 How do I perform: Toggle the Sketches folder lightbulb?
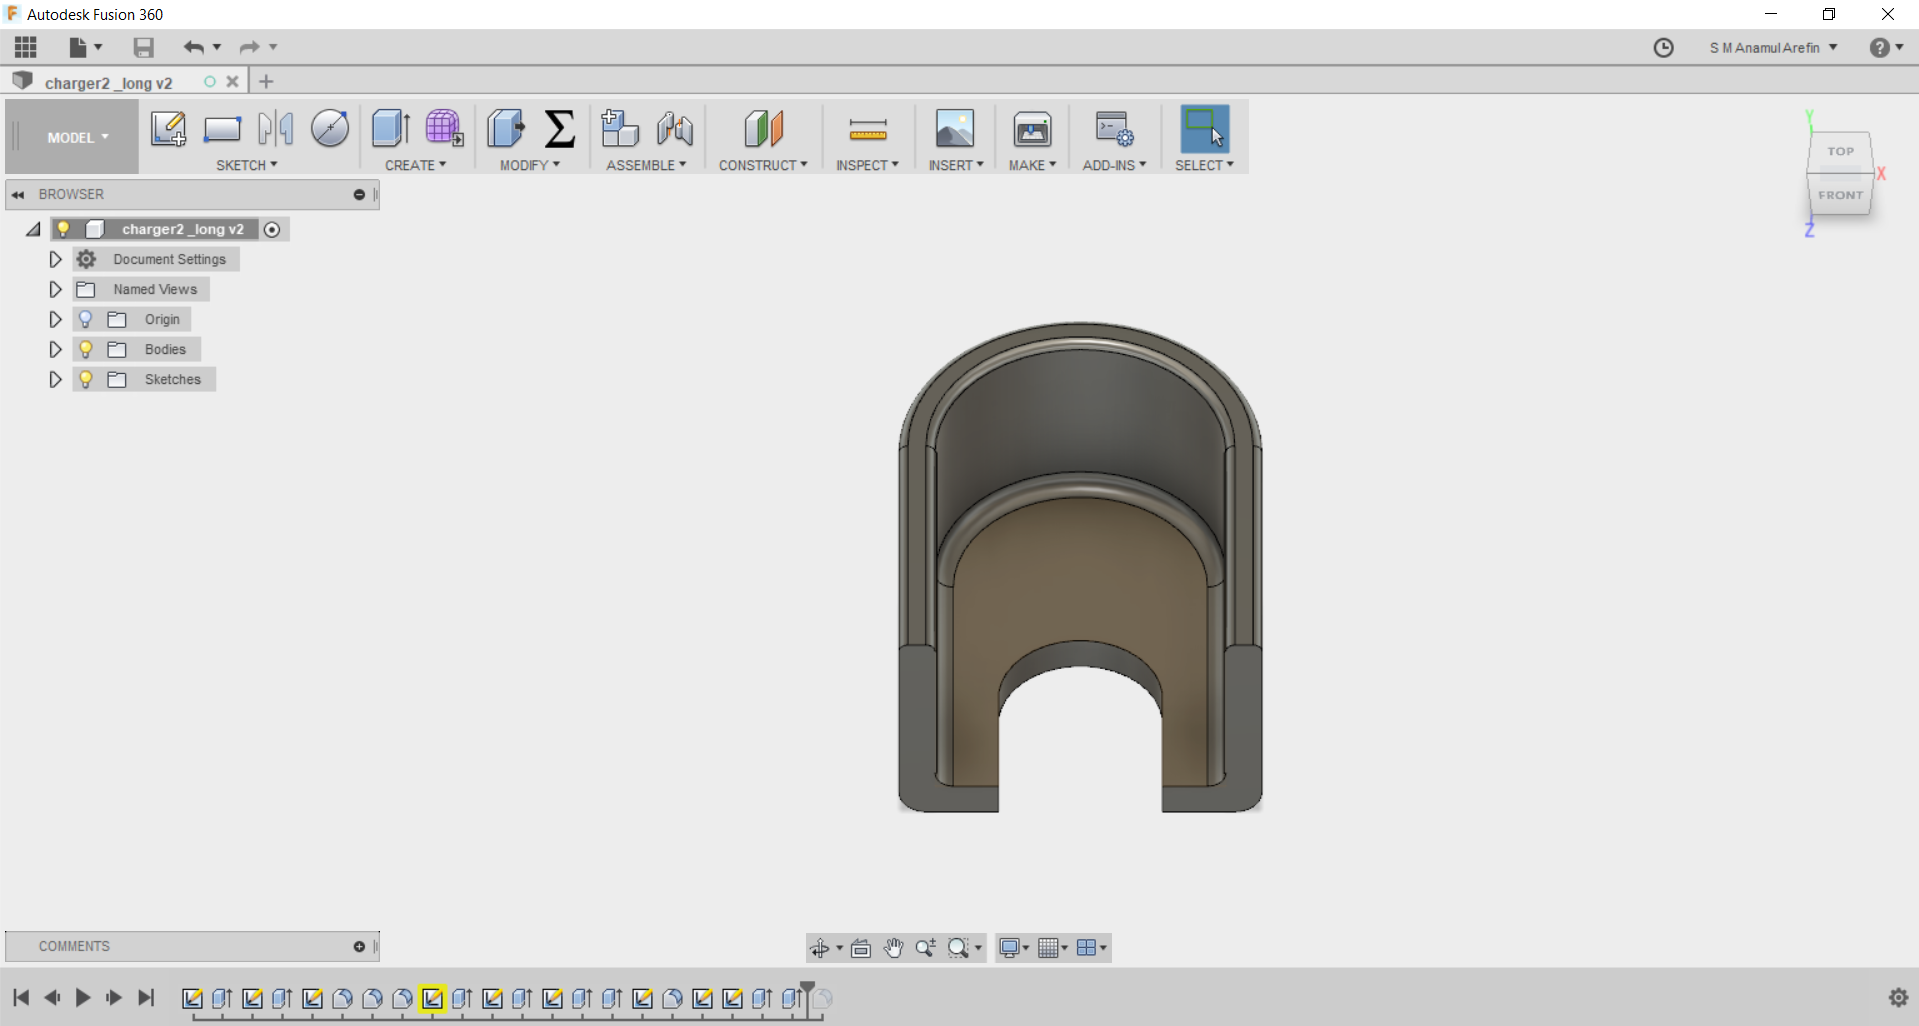tap(86, 379)
